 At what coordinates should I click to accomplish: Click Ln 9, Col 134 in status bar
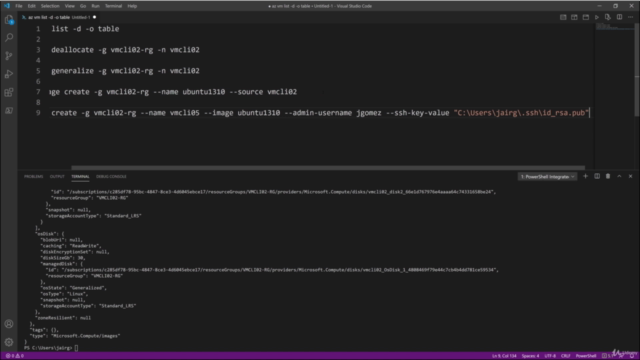click(x=504, y=356)
